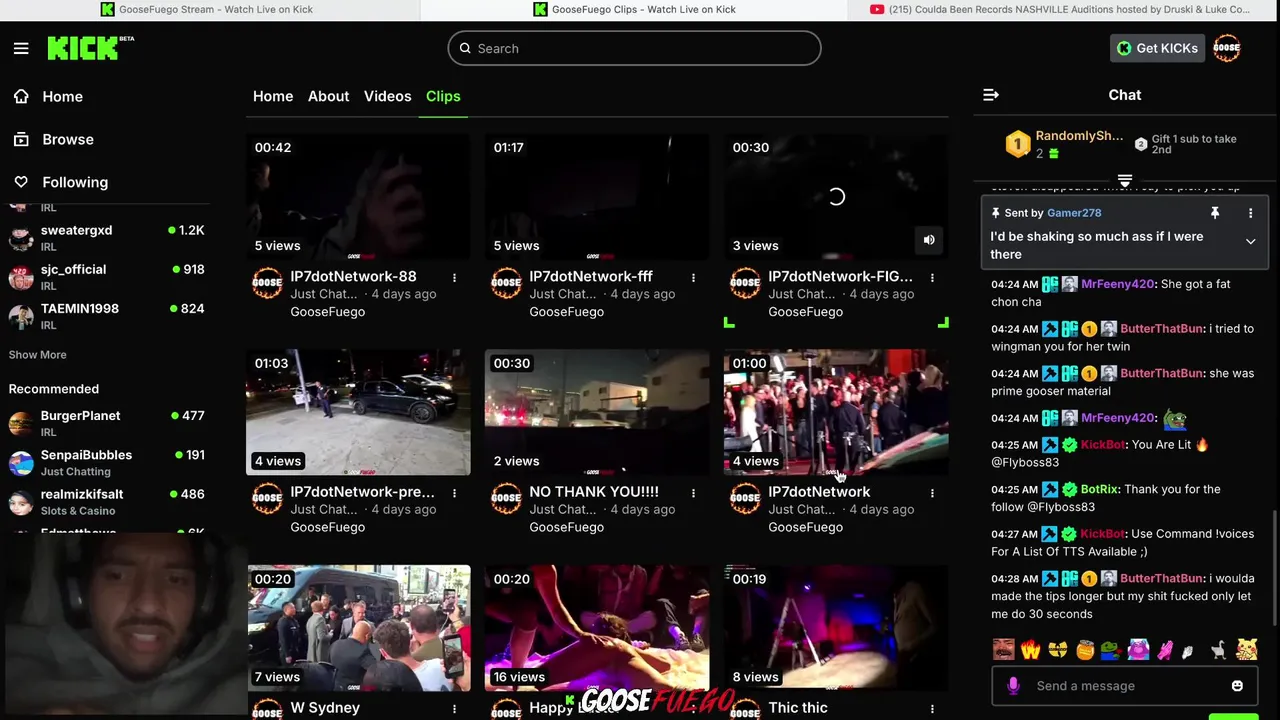Open options menu for IP7dotNetwork-FIG clip

(932, 277)
